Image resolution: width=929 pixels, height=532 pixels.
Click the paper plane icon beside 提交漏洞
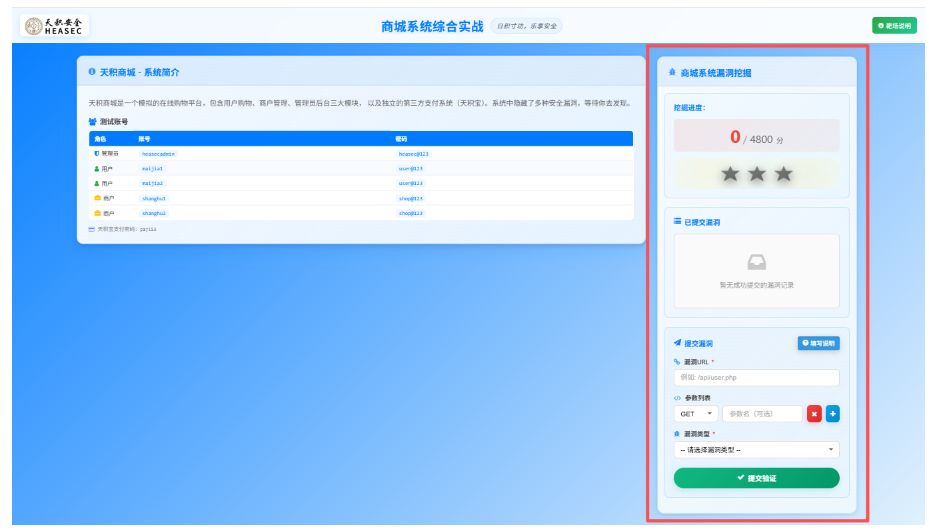coord(677,343)
